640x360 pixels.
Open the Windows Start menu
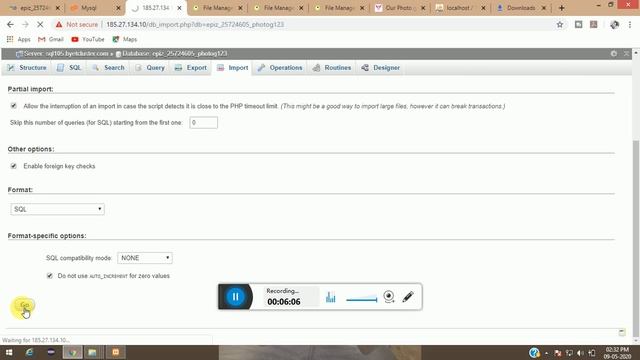coord(9,352)
